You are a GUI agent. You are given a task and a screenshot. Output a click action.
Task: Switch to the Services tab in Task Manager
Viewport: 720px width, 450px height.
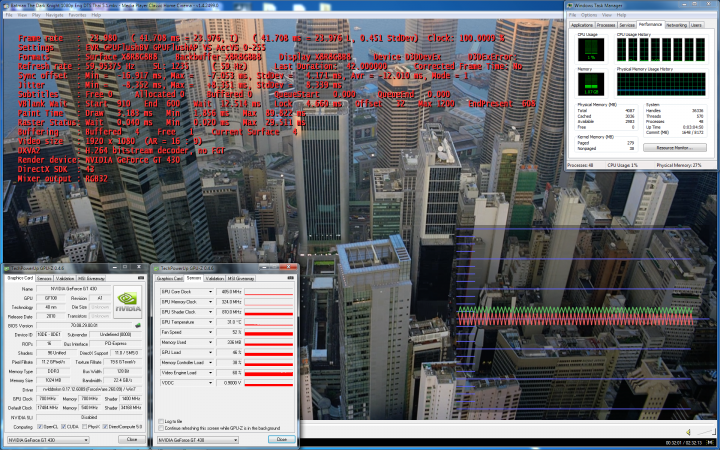coord(627,25)
